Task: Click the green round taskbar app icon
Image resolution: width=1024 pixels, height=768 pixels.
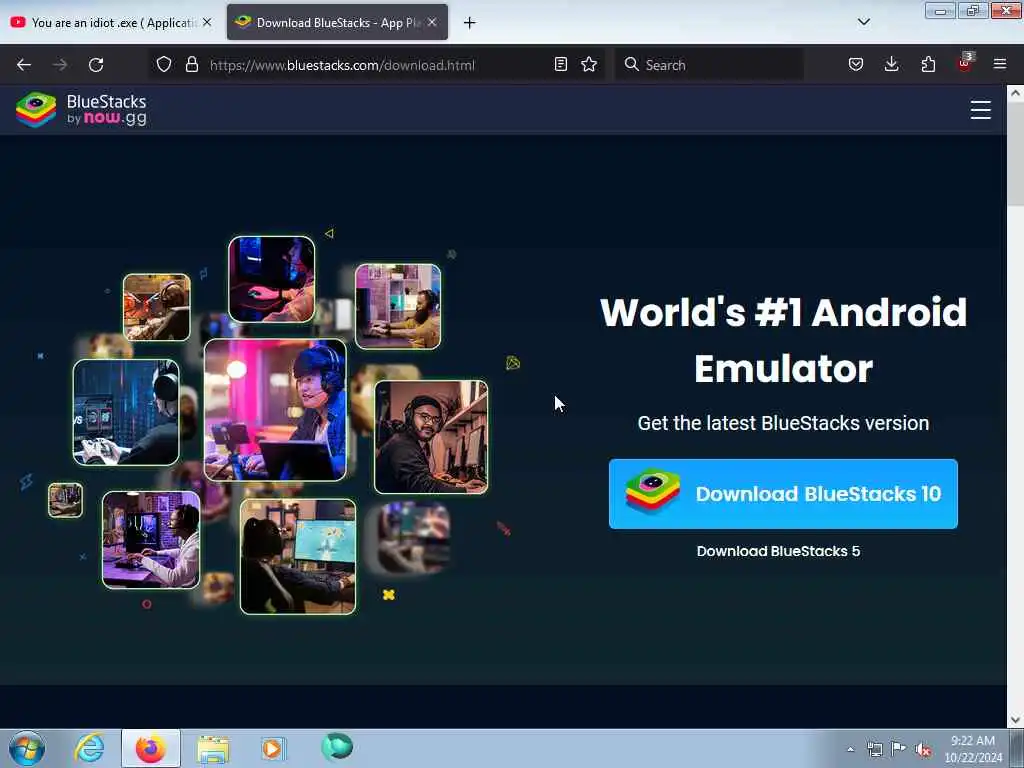Action: tap(337, 747)
